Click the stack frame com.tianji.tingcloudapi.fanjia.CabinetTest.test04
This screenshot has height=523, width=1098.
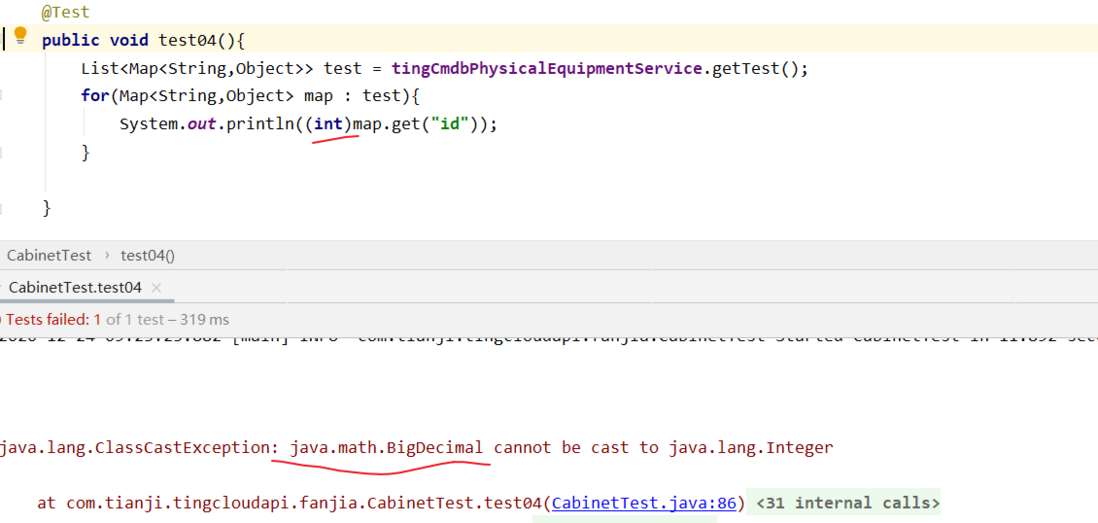click(304, 503)
